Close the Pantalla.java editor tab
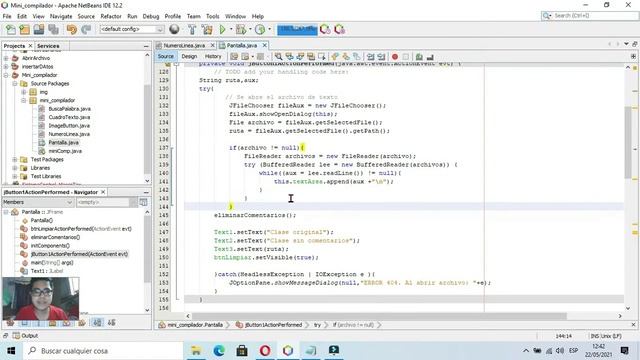This screenshot has width=640, height=360. [x=264, y=45]
